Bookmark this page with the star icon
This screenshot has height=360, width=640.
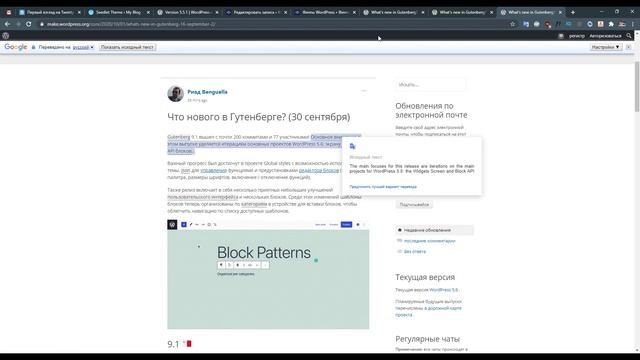[x=513, y=24]
